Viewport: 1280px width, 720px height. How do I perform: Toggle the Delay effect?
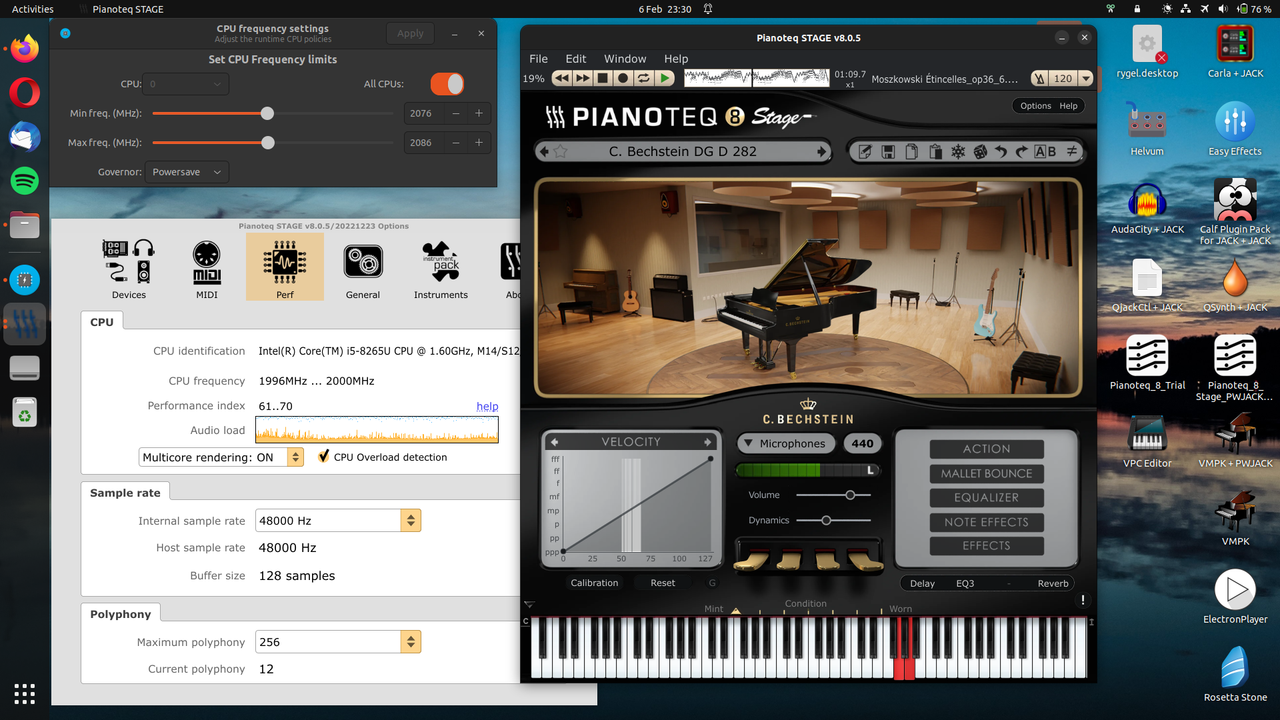click(x=922, y=583)
